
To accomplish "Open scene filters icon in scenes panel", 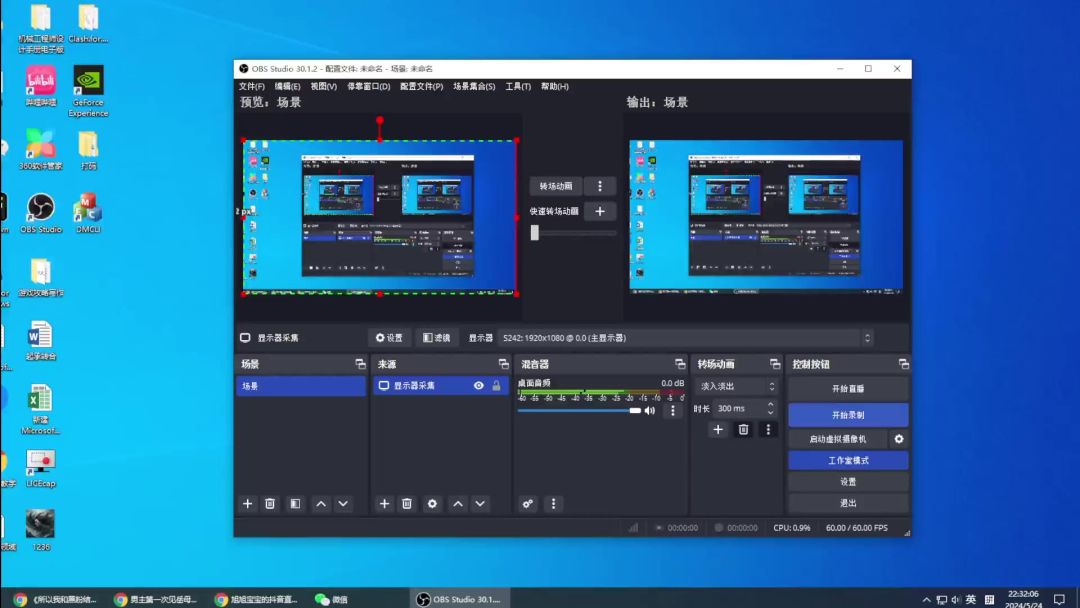I will 295,504.
